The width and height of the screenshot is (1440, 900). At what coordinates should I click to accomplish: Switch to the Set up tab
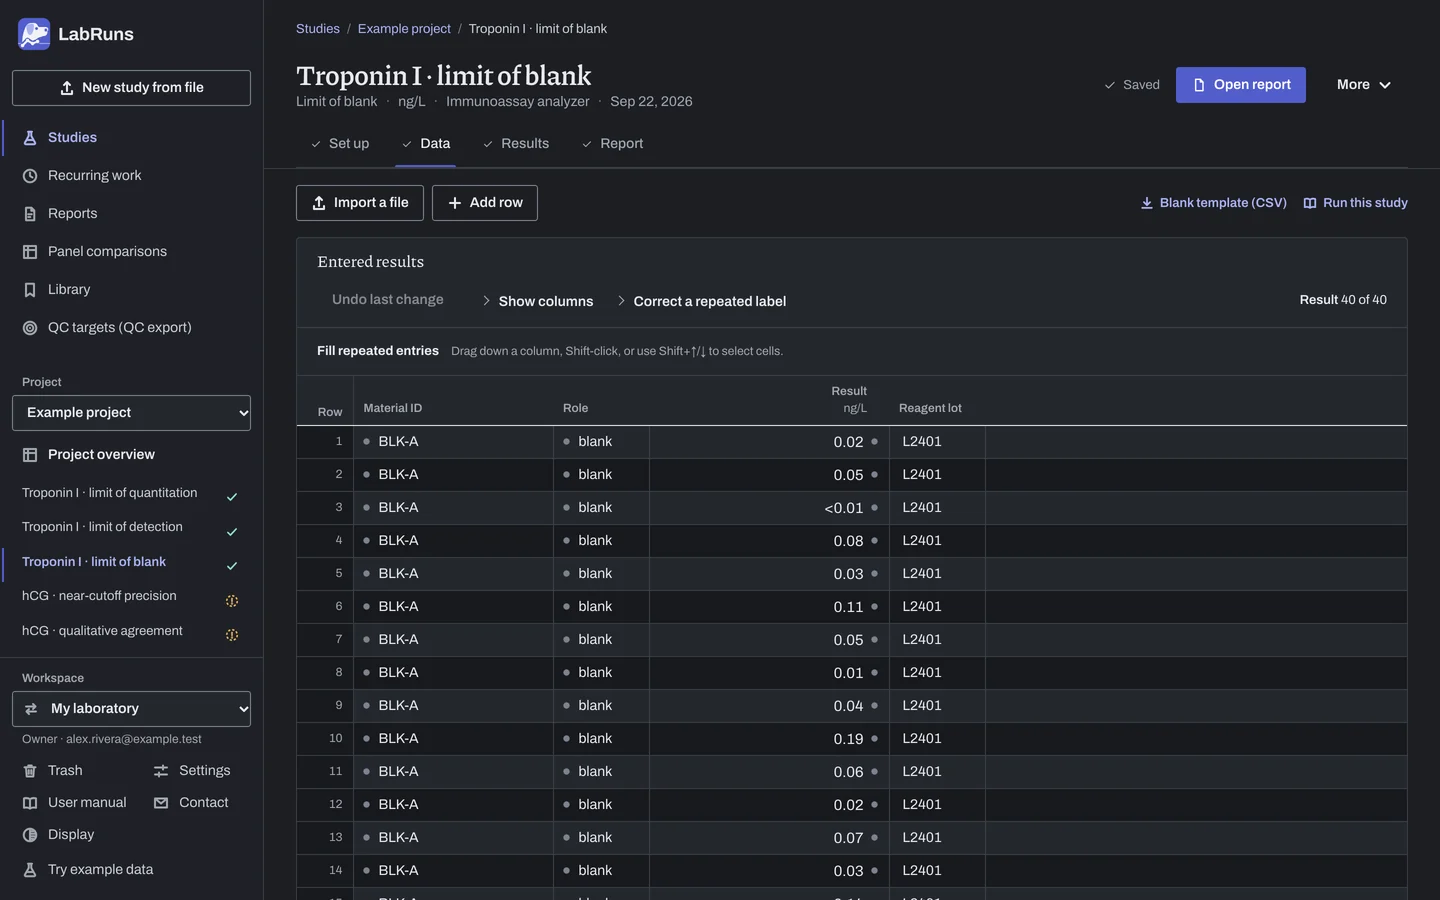[340, 144]
